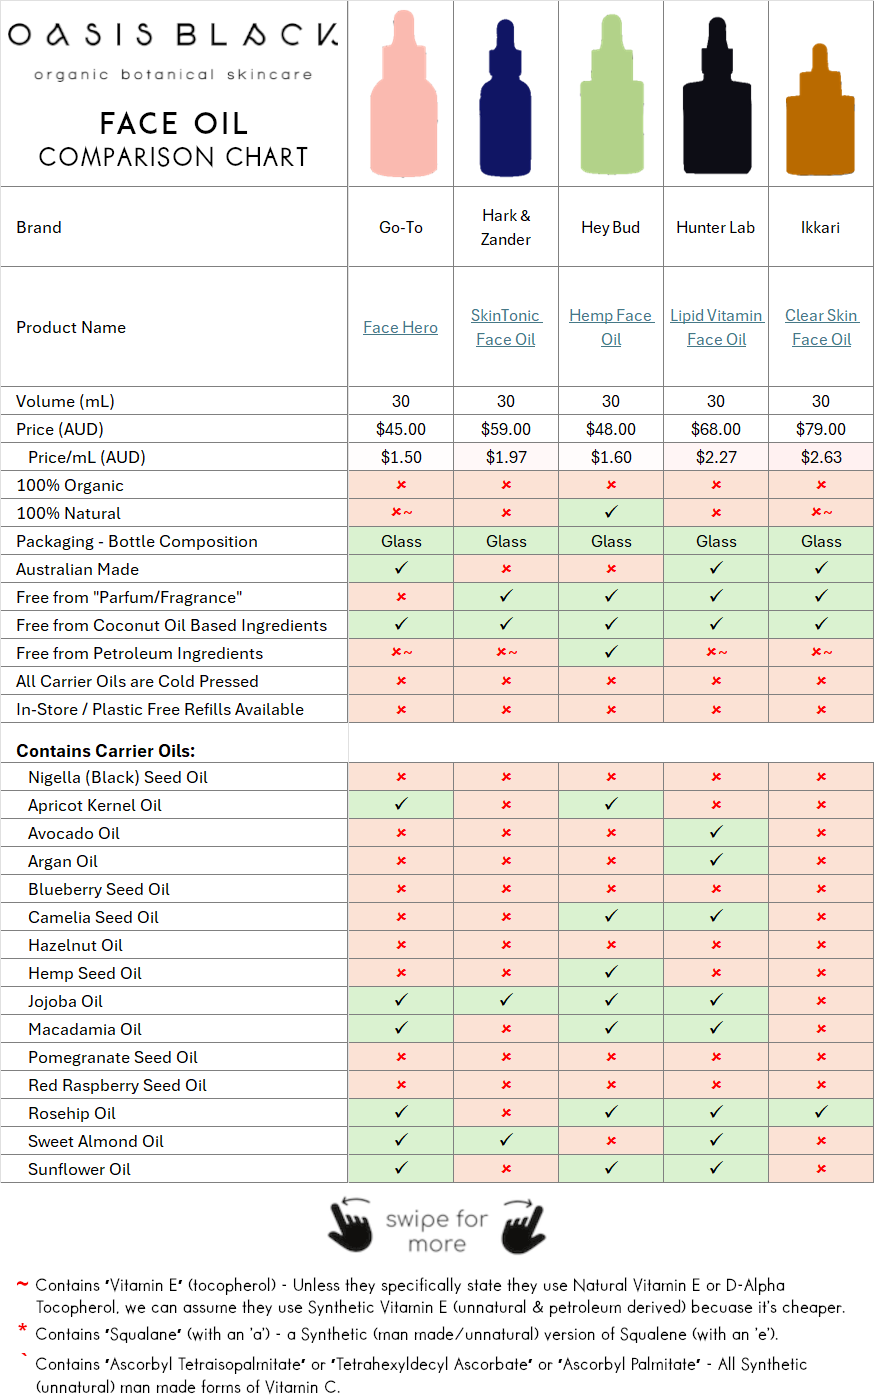This screenshot has width=874, height=1400.
Task: Click the pink Go-To bottle image
Action: [402, 94]
